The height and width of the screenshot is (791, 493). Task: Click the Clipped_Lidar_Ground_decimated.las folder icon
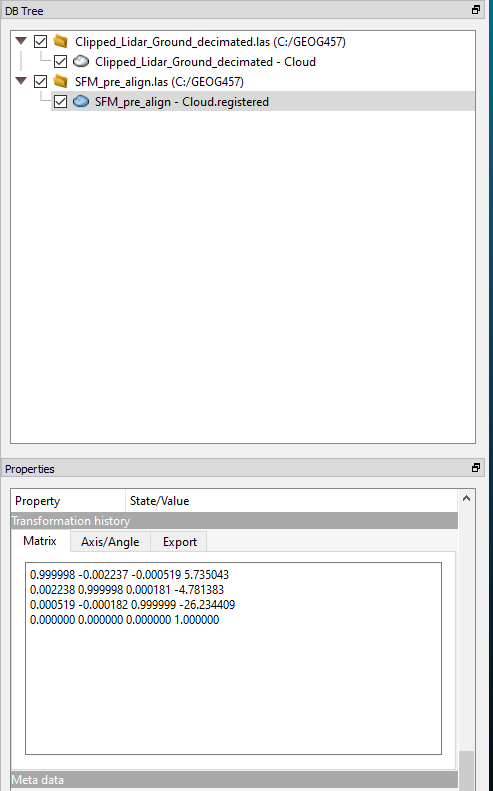pyautogui.click(x=61, y=41)
